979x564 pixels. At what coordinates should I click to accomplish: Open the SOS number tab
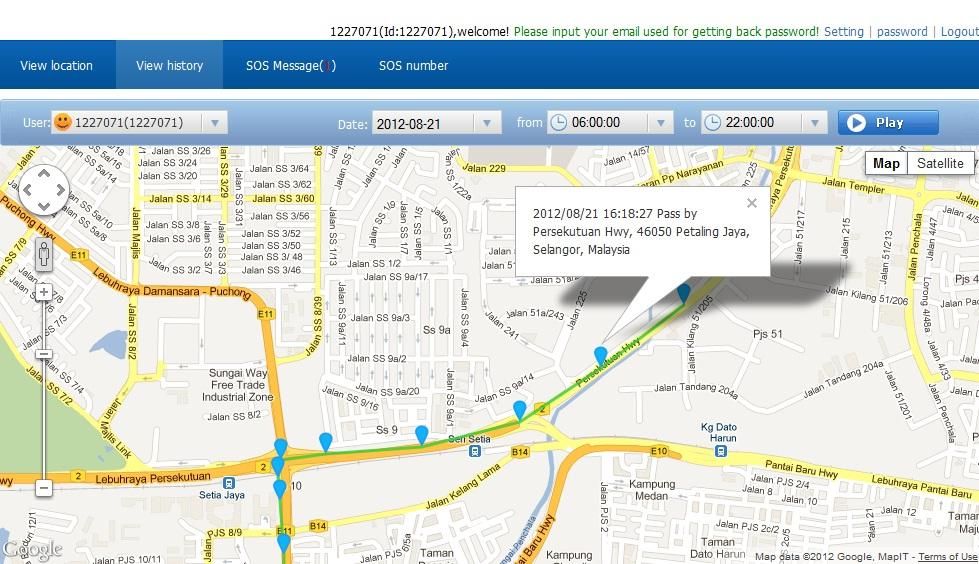(413, 66)
